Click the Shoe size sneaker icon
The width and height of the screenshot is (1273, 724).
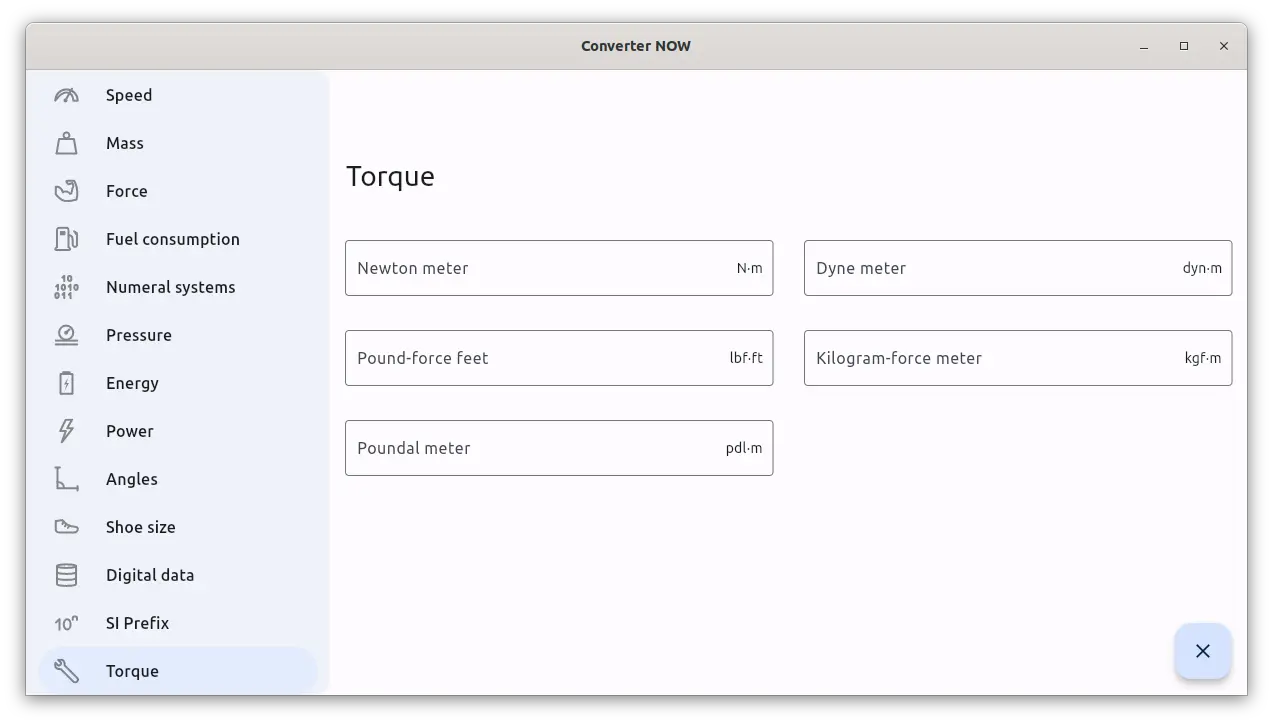tap(66, 527)
